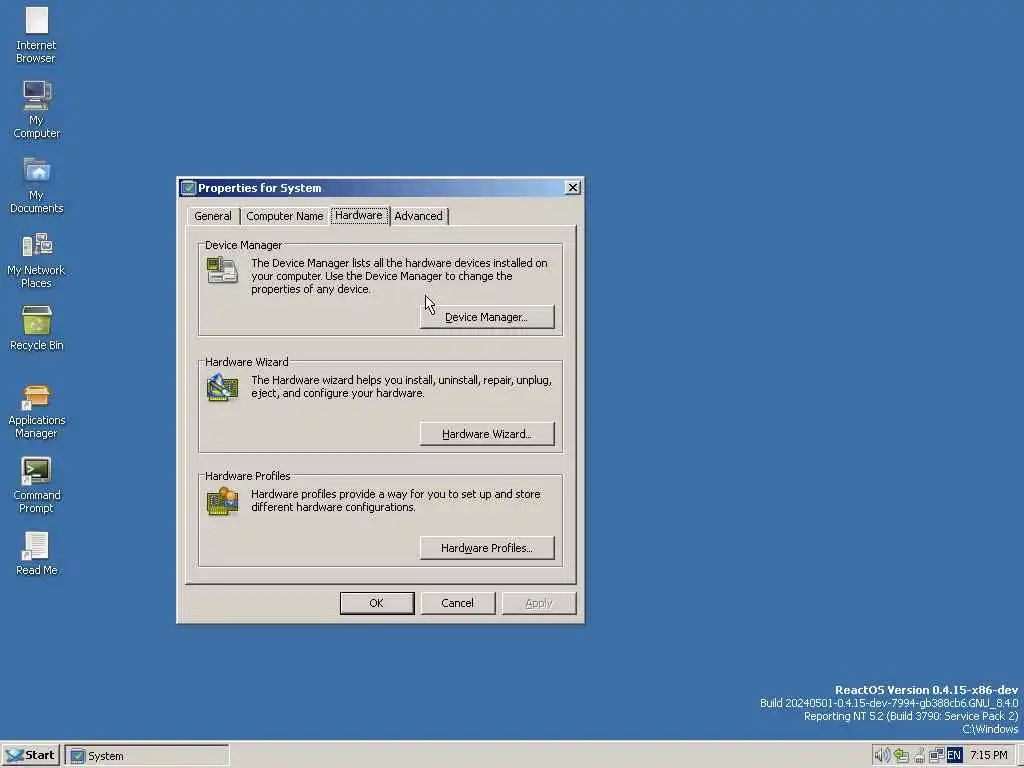Click the Device Manager group label
The width and height of the screenshot is (1024, 768).
pos(243,245)
